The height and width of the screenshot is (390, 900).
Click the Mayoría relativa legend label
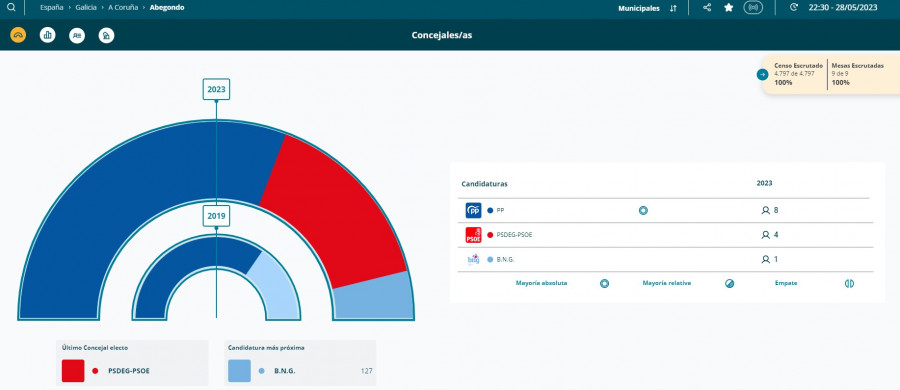click(666, 283)
